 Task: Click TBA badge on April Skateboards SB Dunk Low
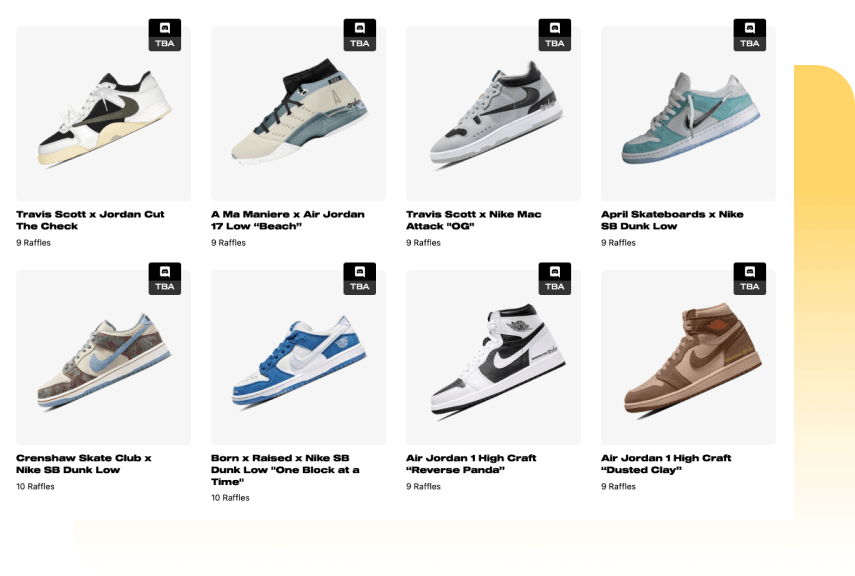click(749, 35)
